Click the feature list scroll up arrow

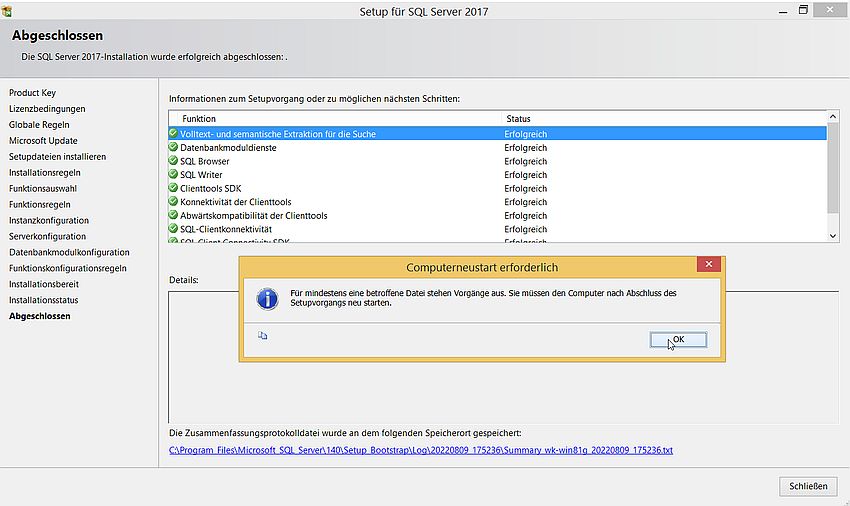(x=833, y=117)
